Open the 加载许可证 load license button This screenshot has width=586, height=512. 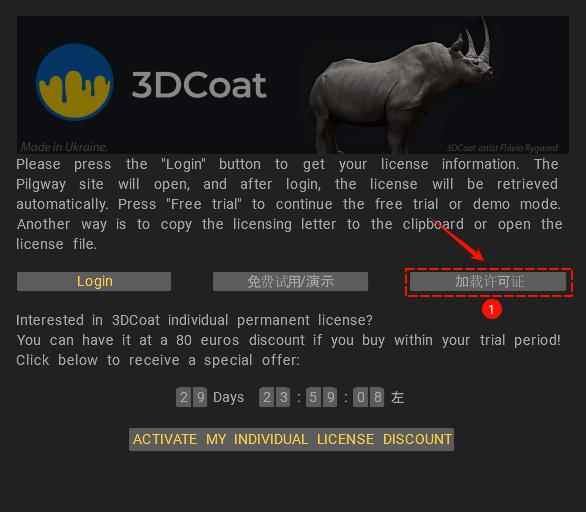pyautogui.click(x=488, y=281)
